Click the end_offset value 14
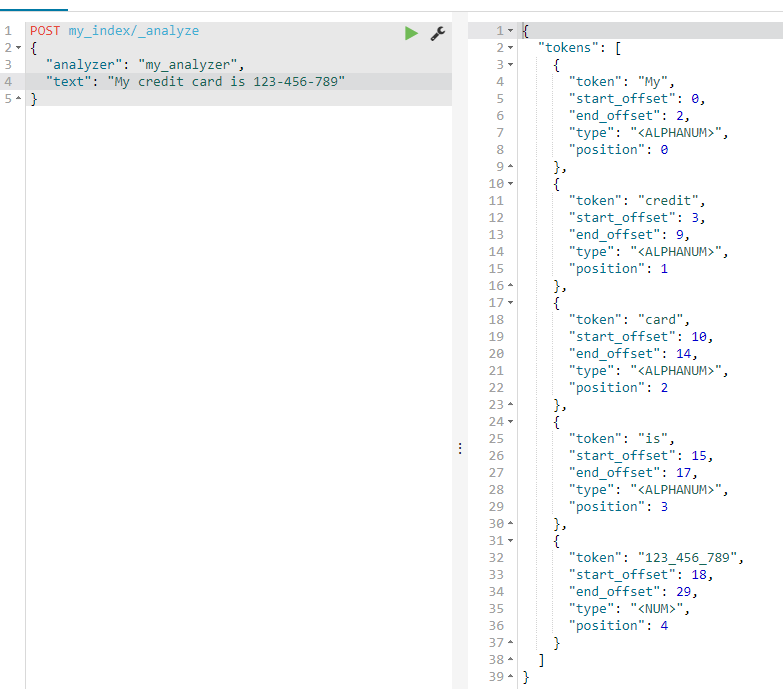783x689 pixels. pos(683,353)
